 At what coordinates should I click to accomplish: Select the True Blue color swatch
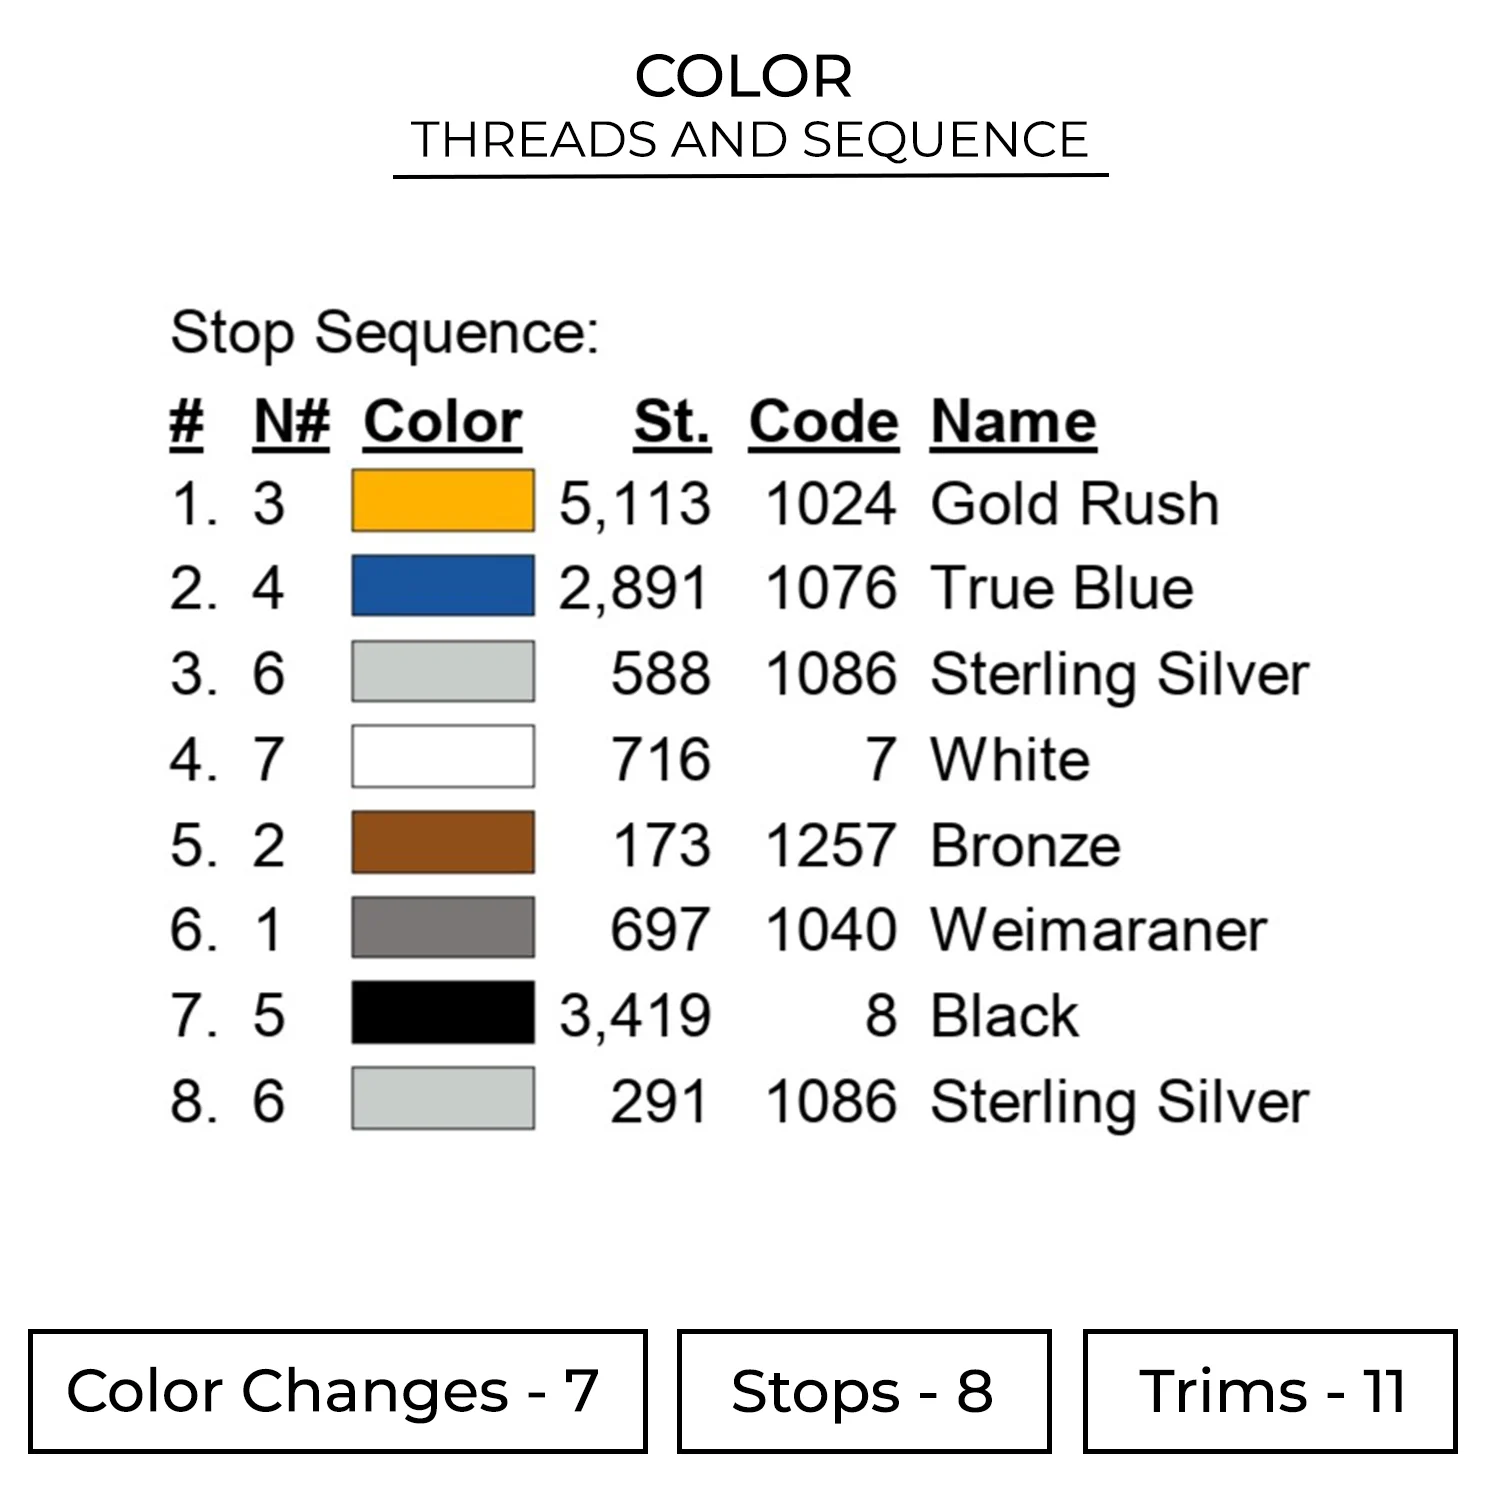(x=442, y=586)
